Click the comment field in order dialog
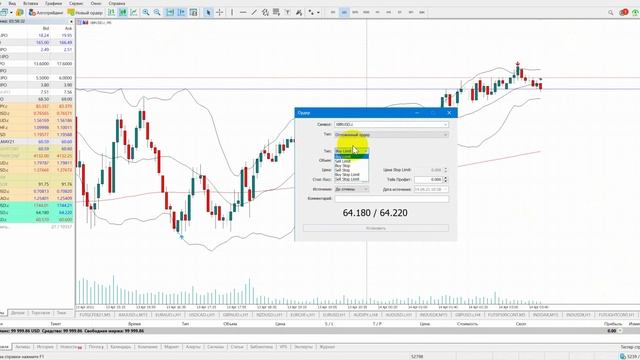 click(x=391, y=198)
